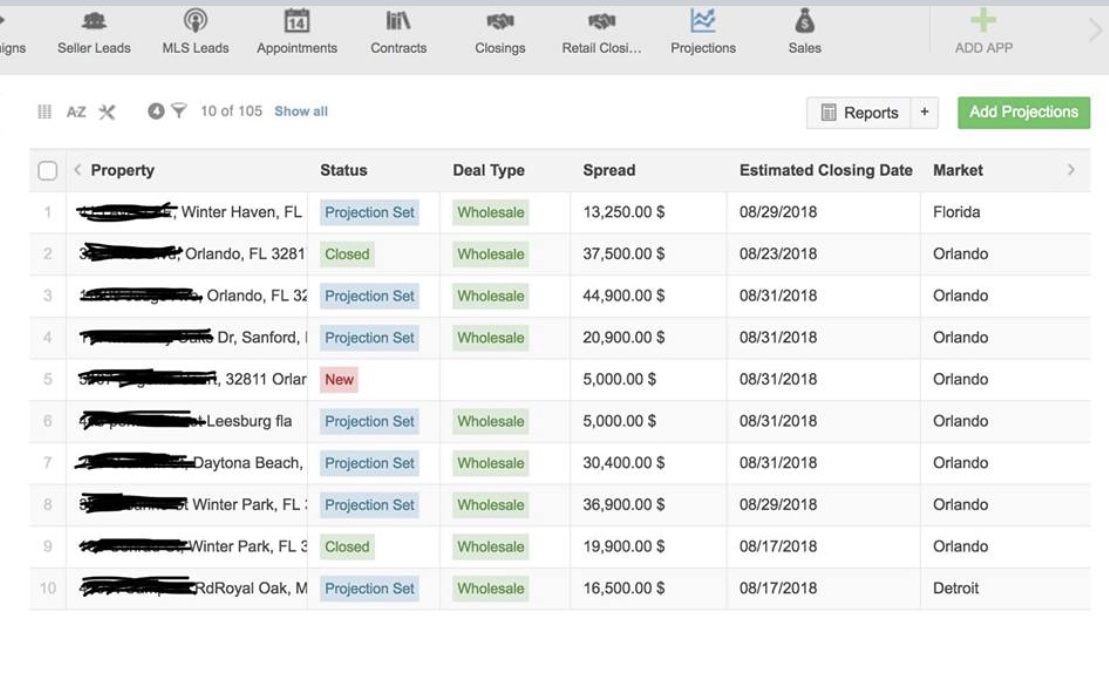Screen dimensions: 1109x687
Task: Click the Show all link
Action: (x=301, y=111)
